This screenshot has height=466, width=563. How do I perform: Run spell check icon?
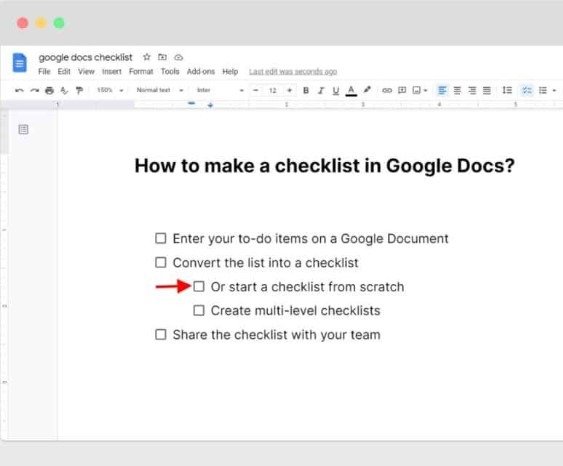(x=64, y=90)
